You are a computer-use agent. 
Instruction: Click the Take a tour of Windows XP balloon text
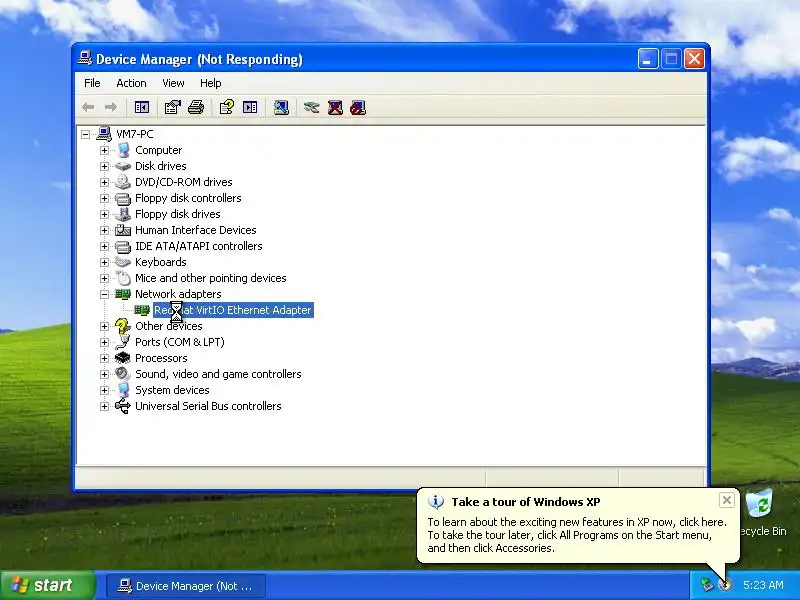(526, 502)
